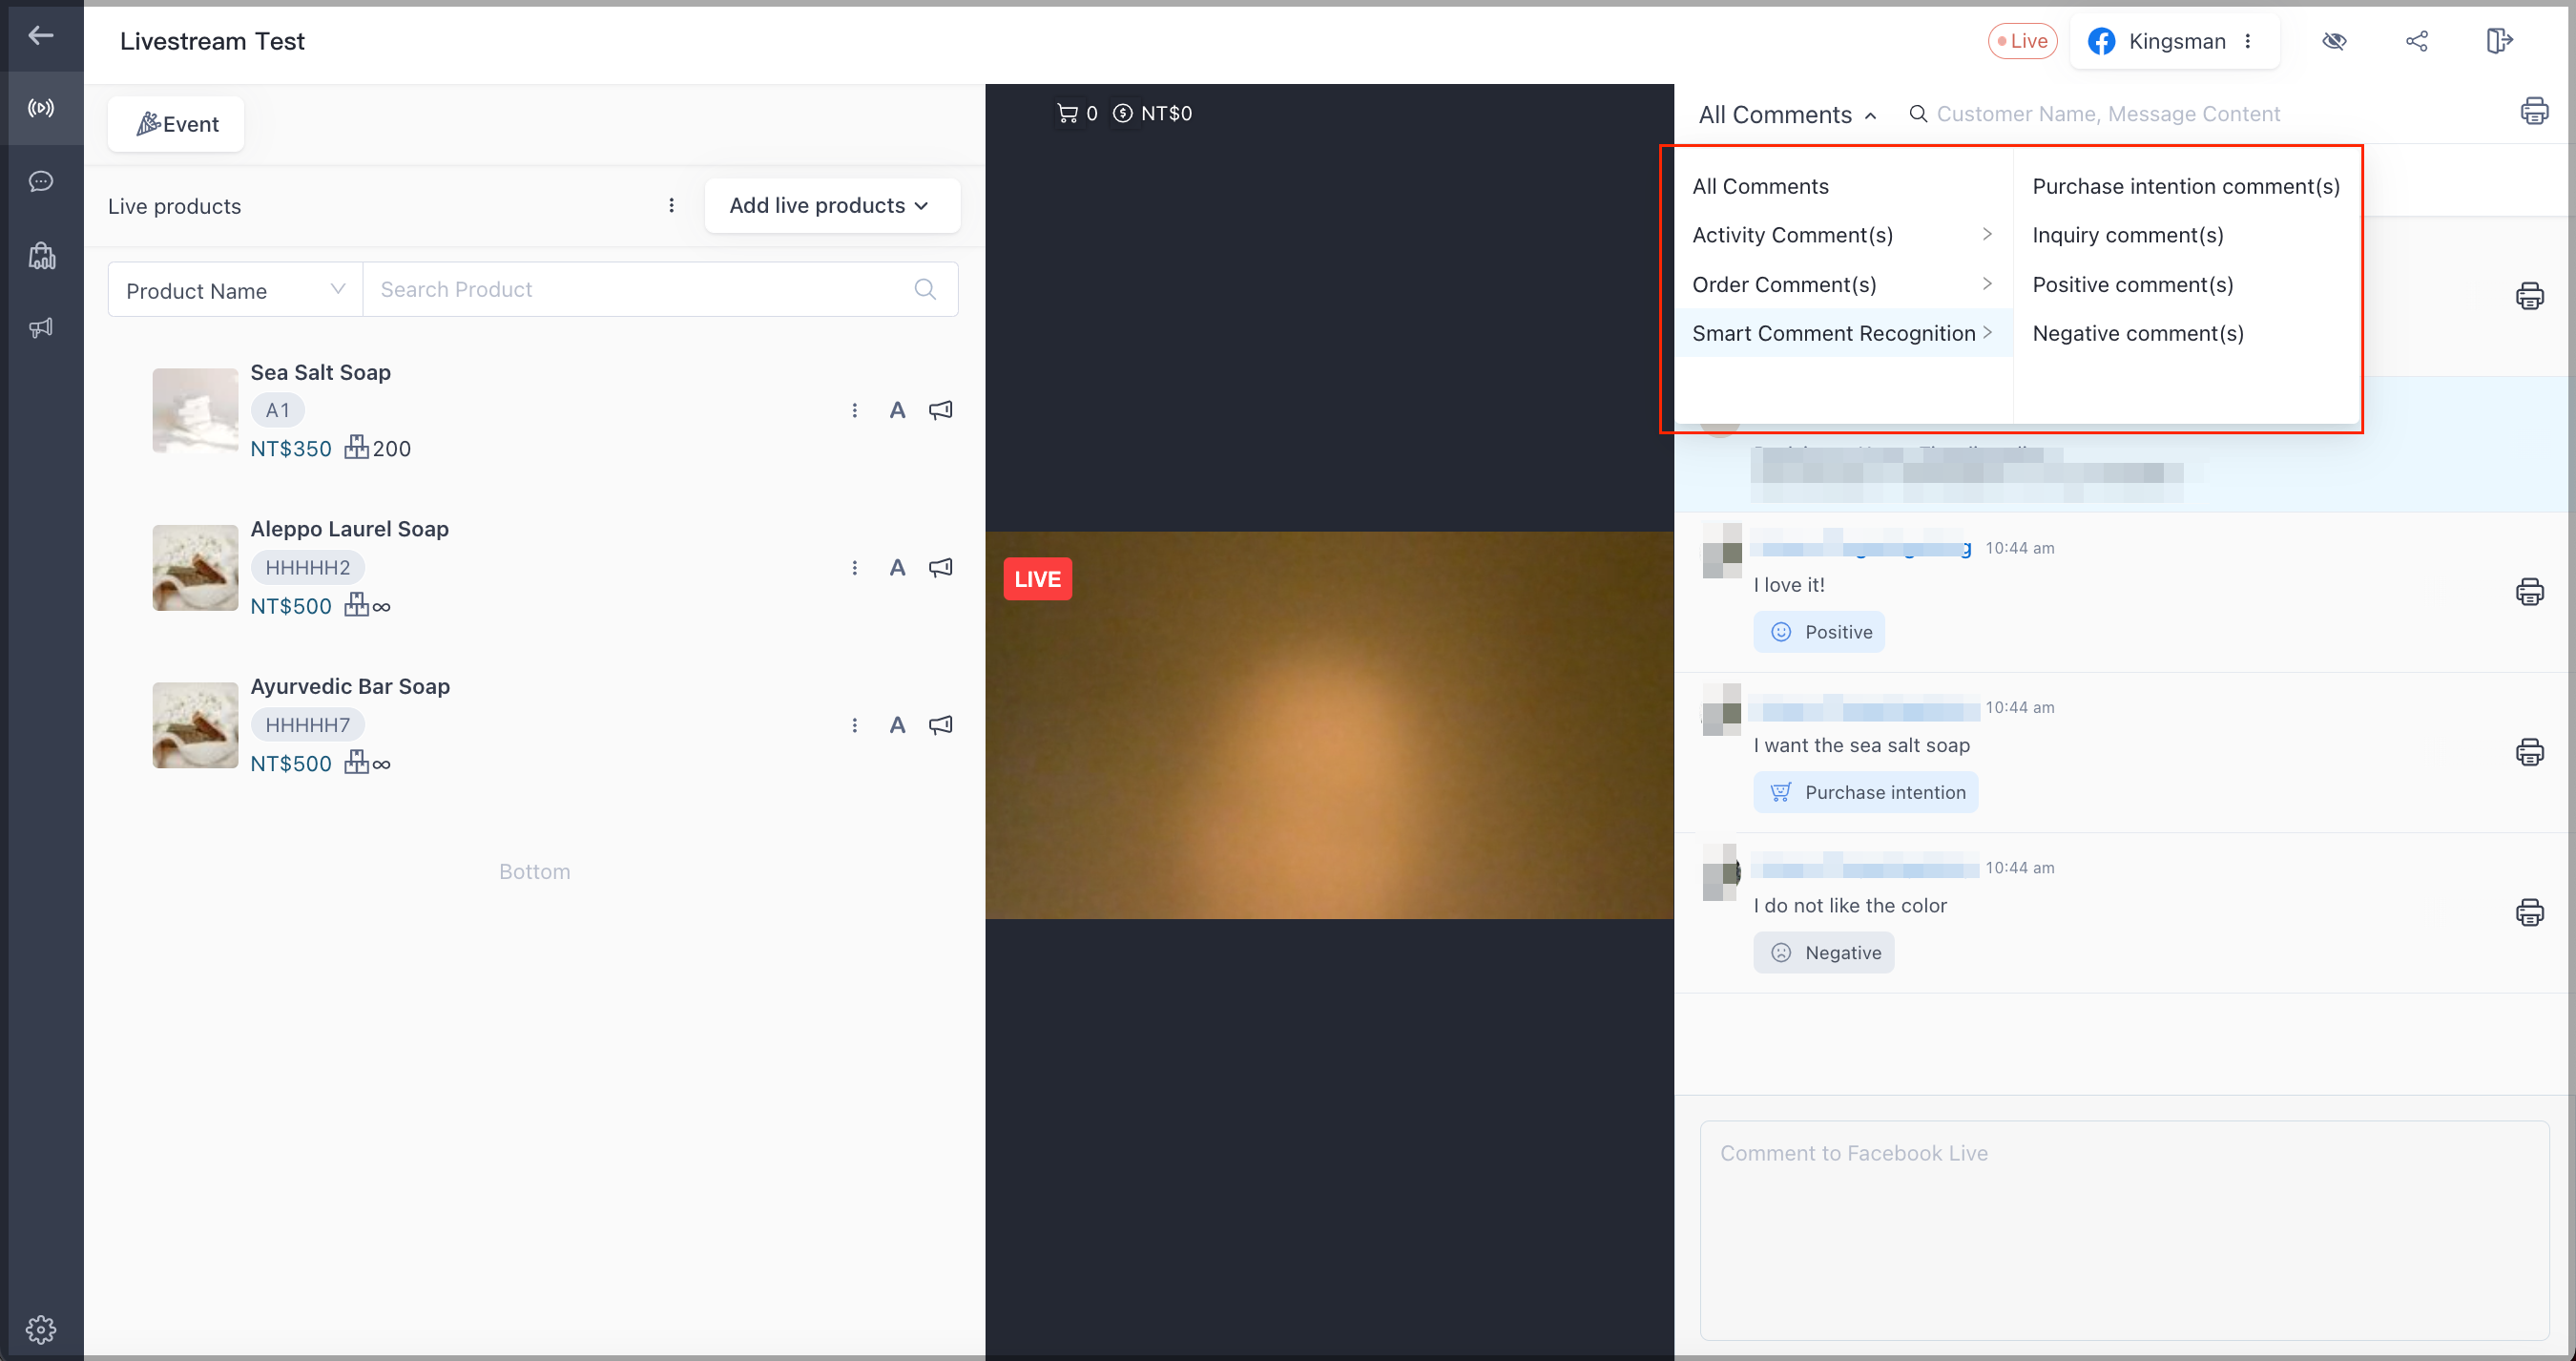Viewport: 2576px width, 1361px height.
Task: Collapse the All Comments filter dropdown
Action: point(1786,114)
